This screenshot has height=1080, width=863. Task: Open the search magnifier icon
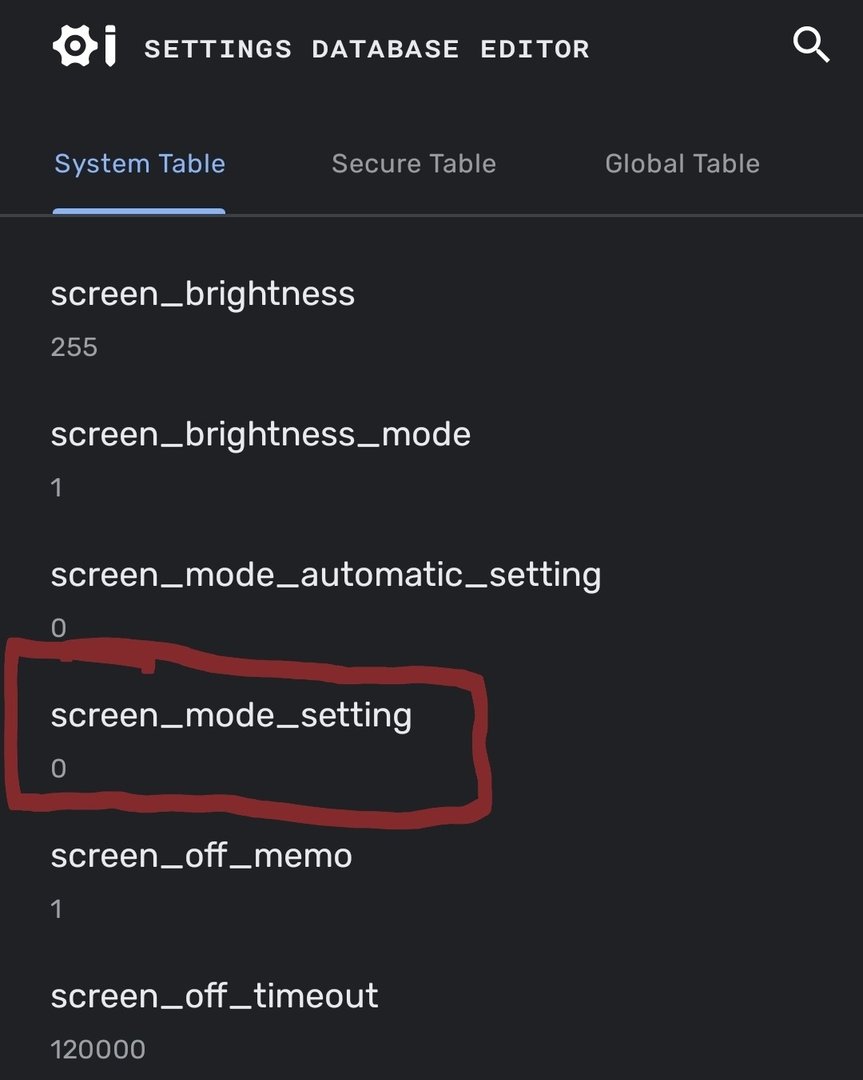pyautogui.click(x=811, y=46)
